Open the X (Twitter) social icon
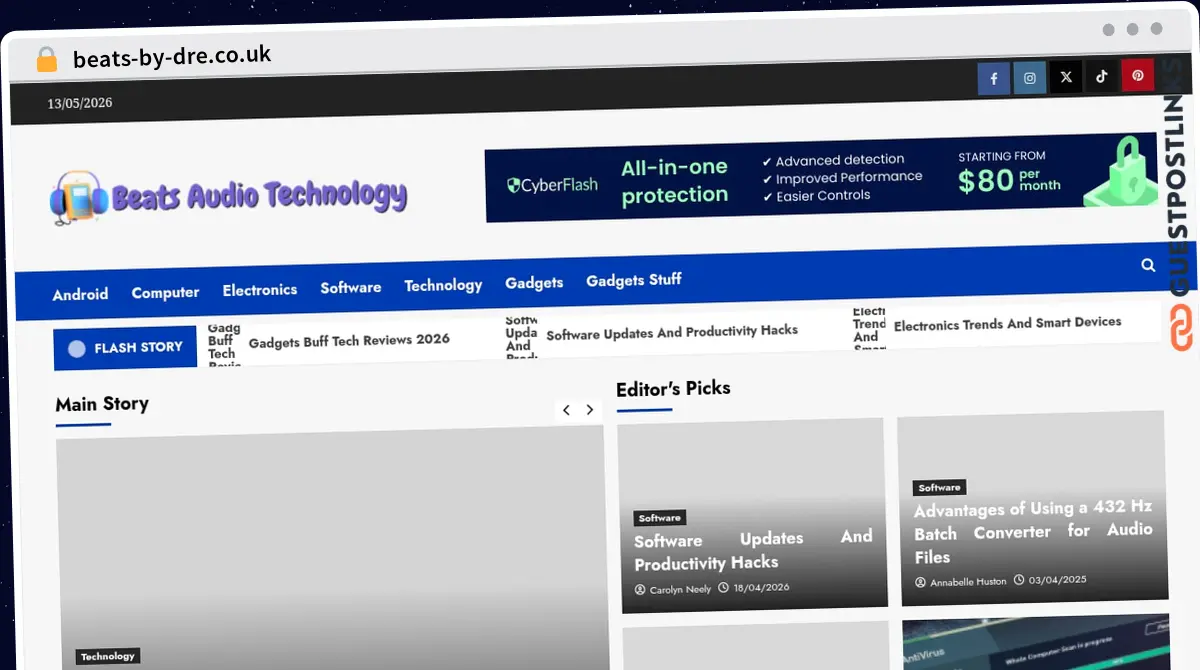Viewport: 1200px width, 670px height. (1065, 77)
